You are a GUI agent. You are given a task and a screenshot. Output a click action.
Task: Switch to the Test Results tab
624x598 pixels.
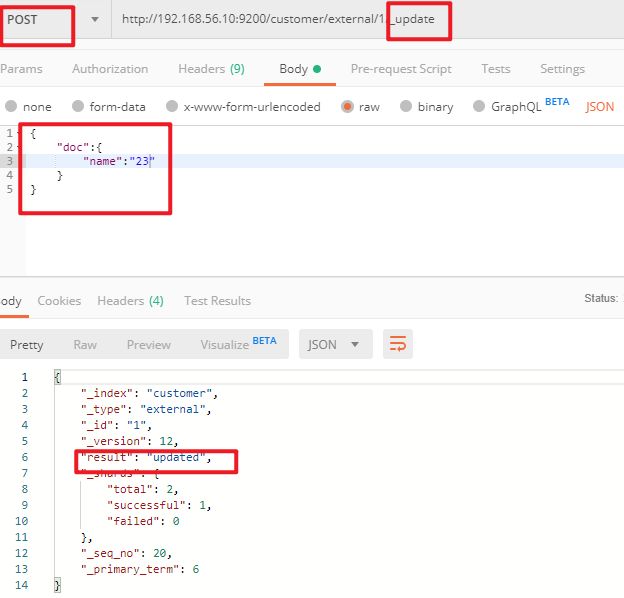217,301
